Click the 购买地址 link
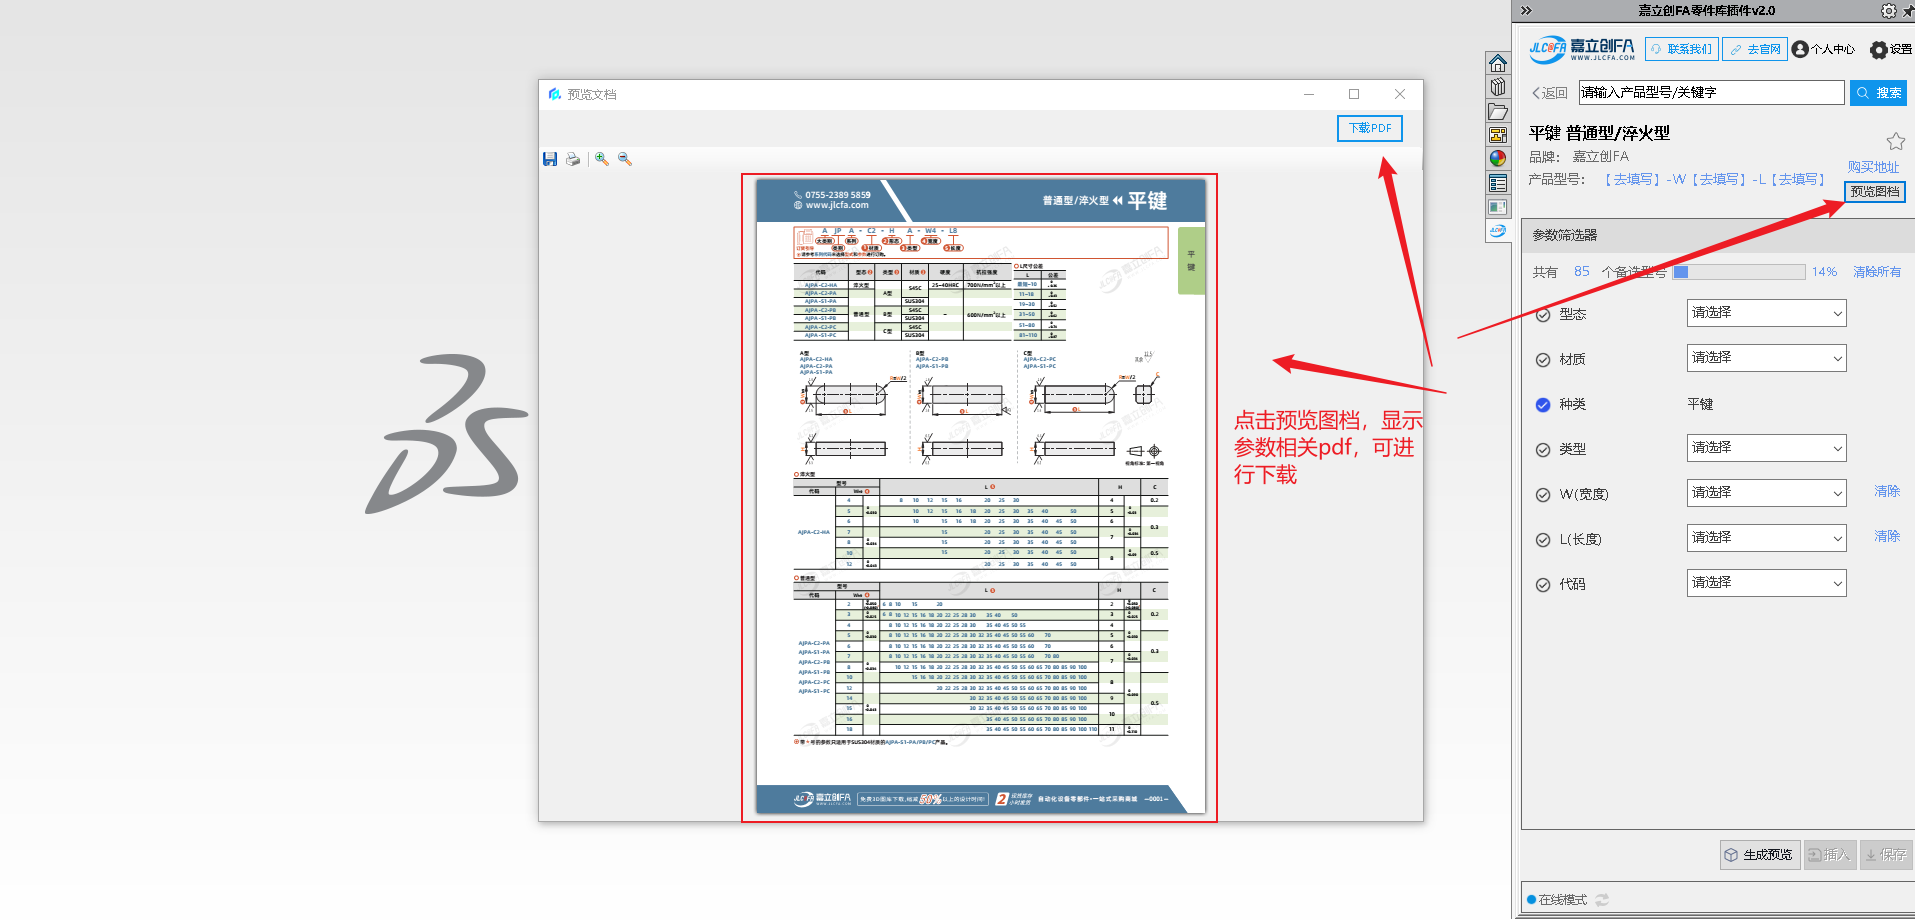This screenshot has height=920, width=1915. (x=1872, y=167)
